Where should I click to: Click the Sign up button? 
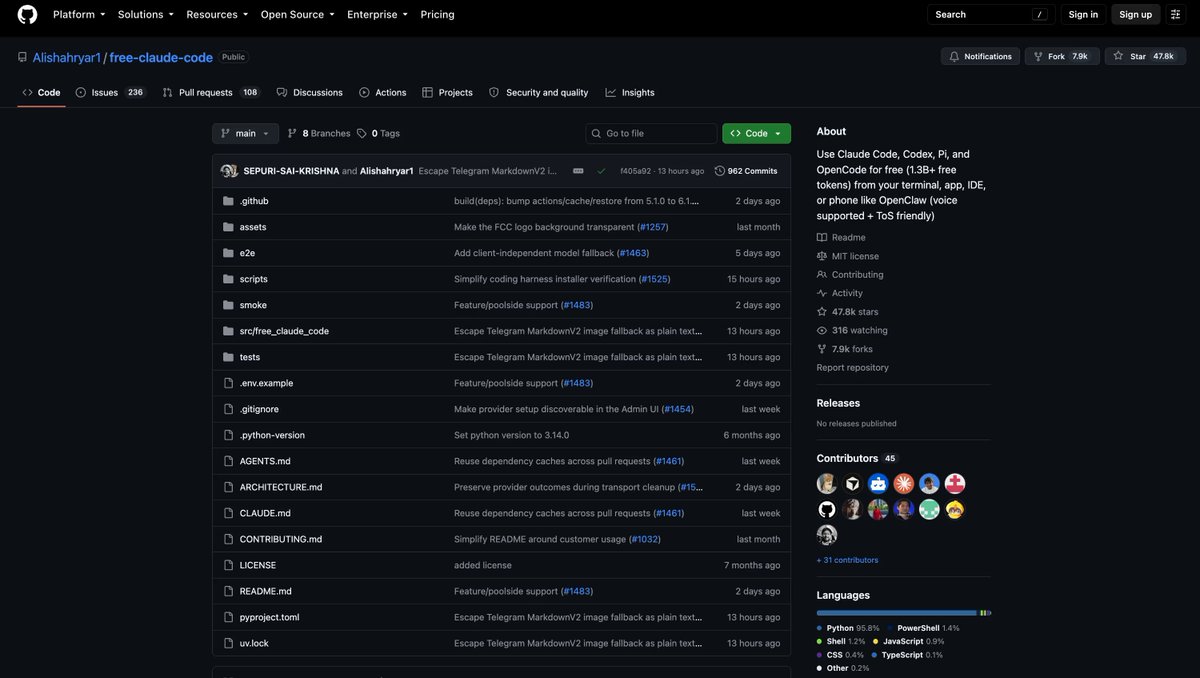(1135, 14)
